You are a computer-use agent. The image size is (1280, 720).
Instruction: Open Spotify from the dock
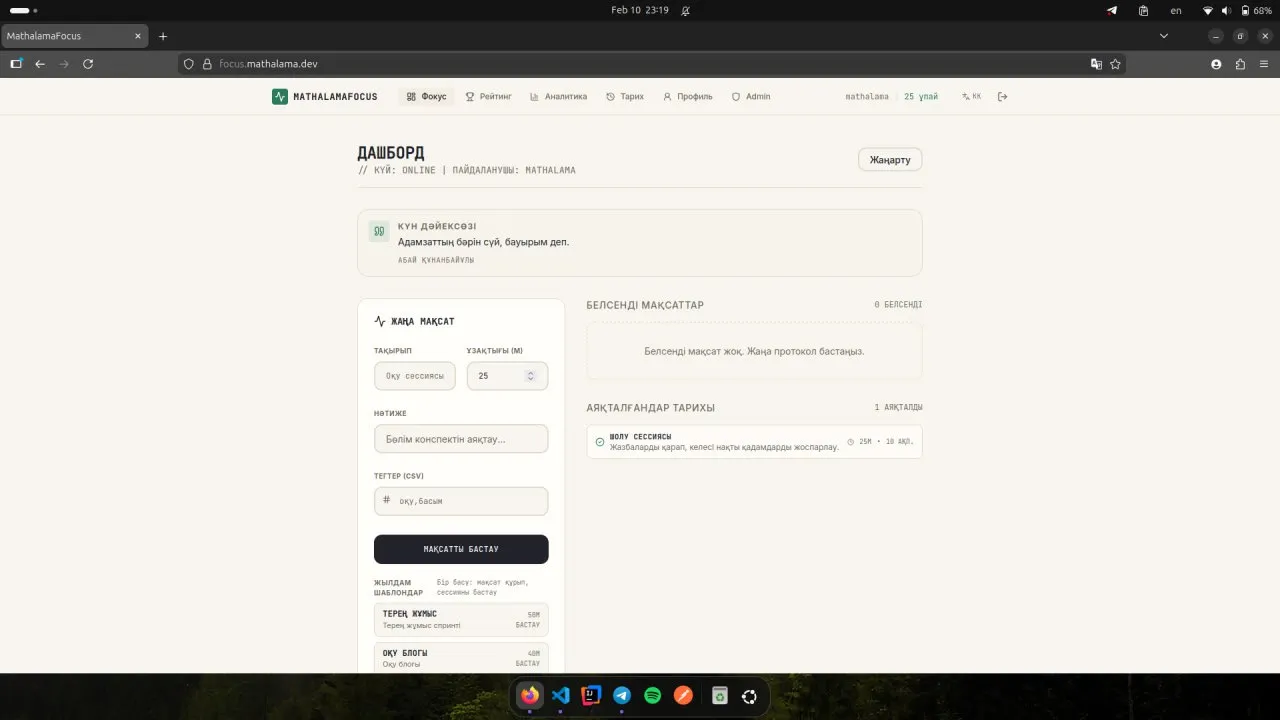(x=653, y=695)
